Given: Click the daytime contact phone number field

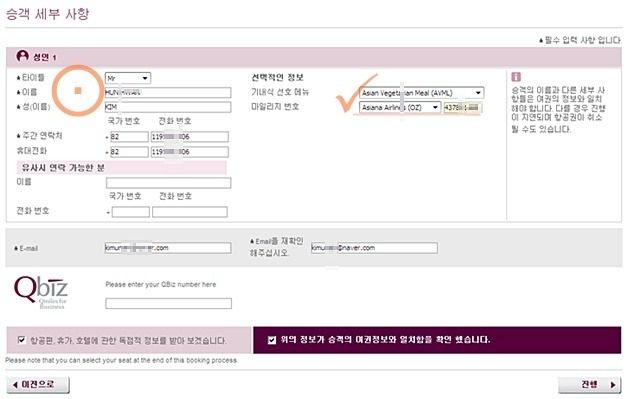Looking at the screenshot, I should (190, 137).
